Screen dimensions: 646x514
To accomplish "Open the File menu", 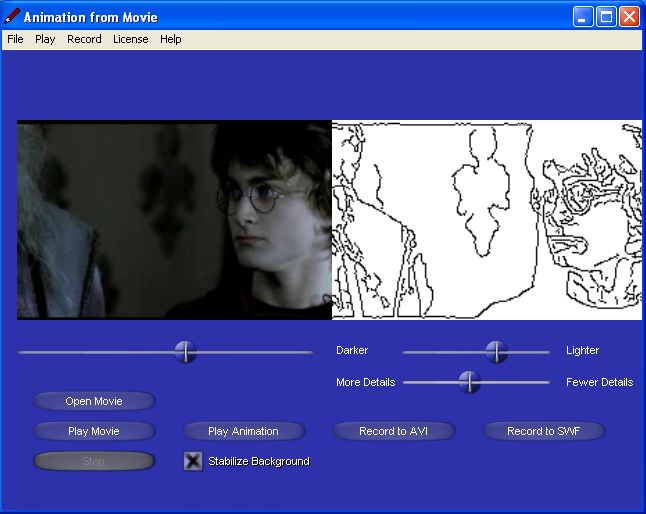I will [x=15, y=39].
